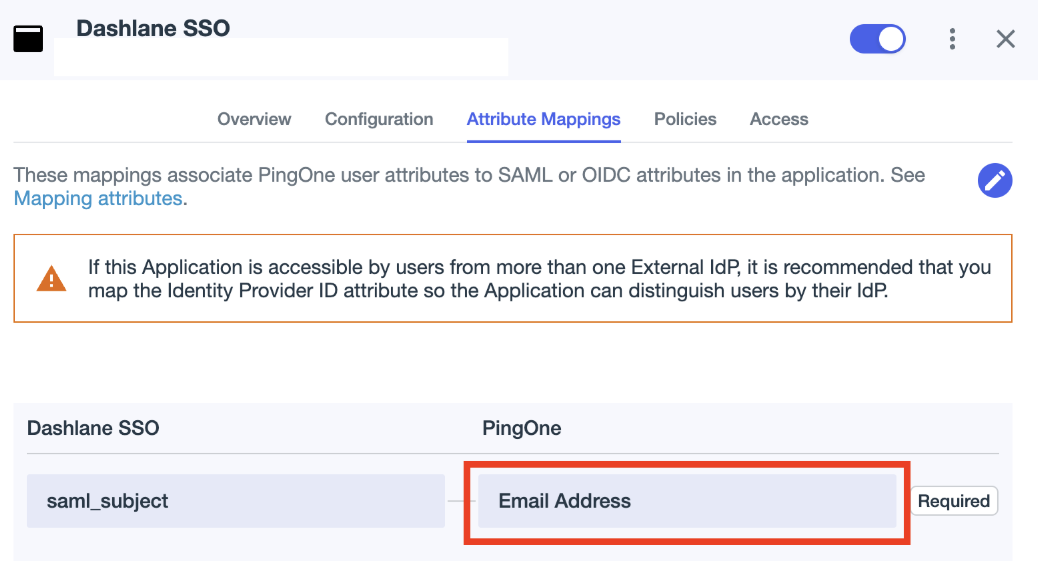Click the Dashlane SSO panel title

[153, 28]
